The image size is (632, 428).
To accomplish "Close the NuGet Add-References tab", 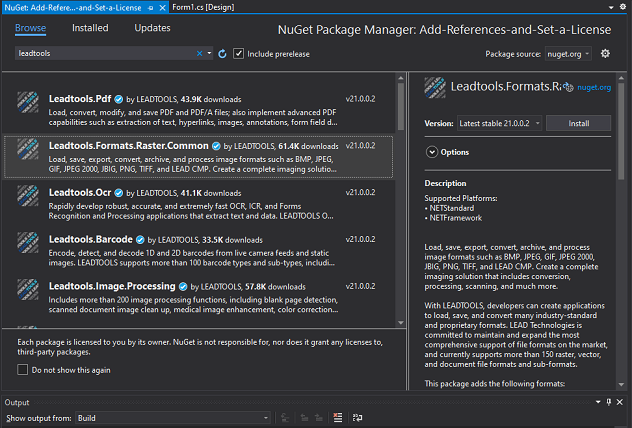I will coord(162,8).
